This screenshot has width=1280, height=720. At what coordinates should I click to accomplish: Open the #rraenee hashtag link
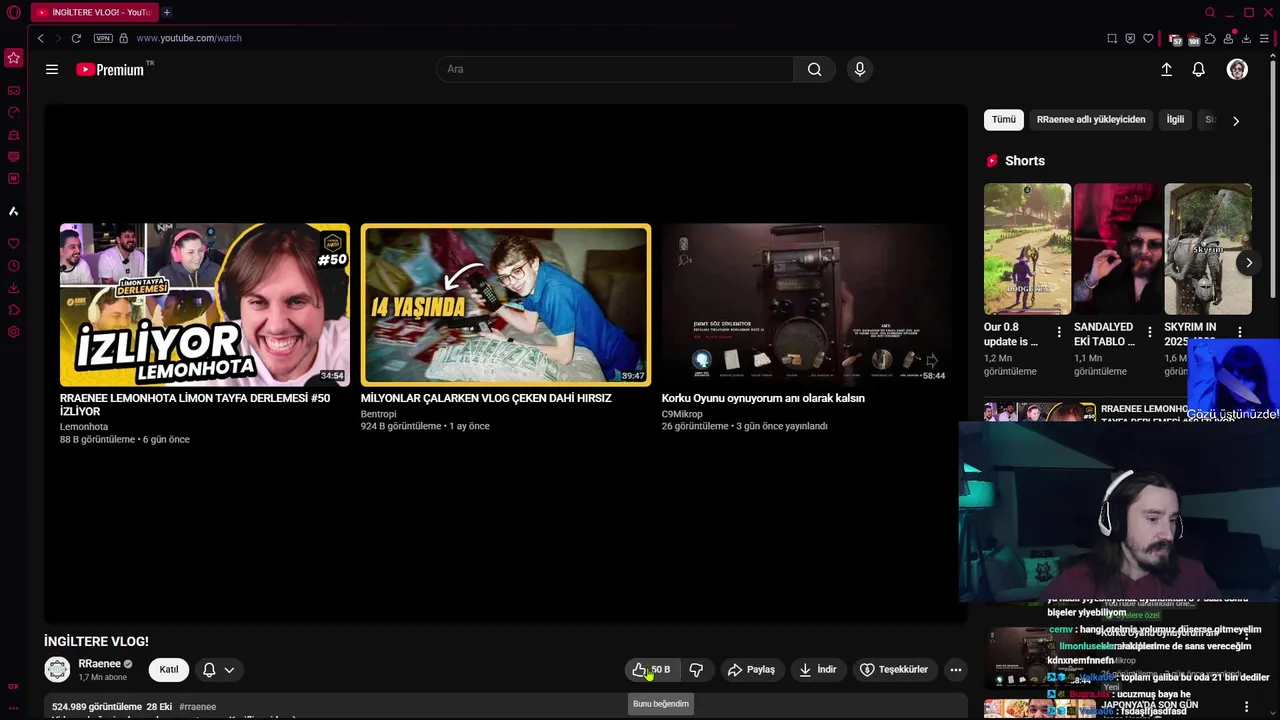click(197, 707)
